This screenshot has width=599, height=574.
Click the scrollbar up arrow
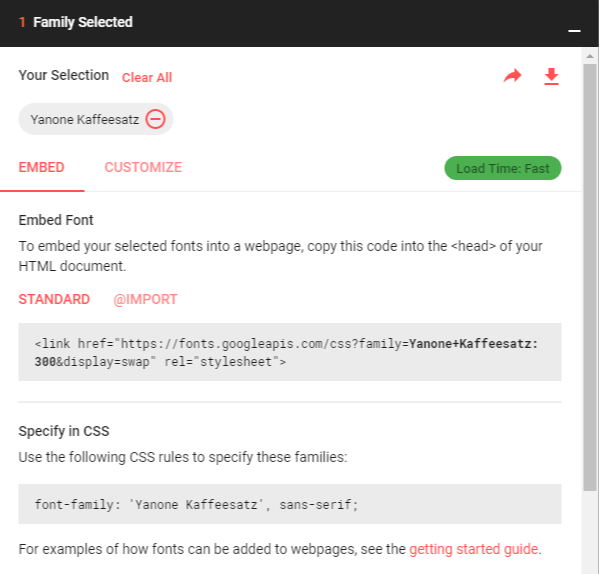(590, 56)
